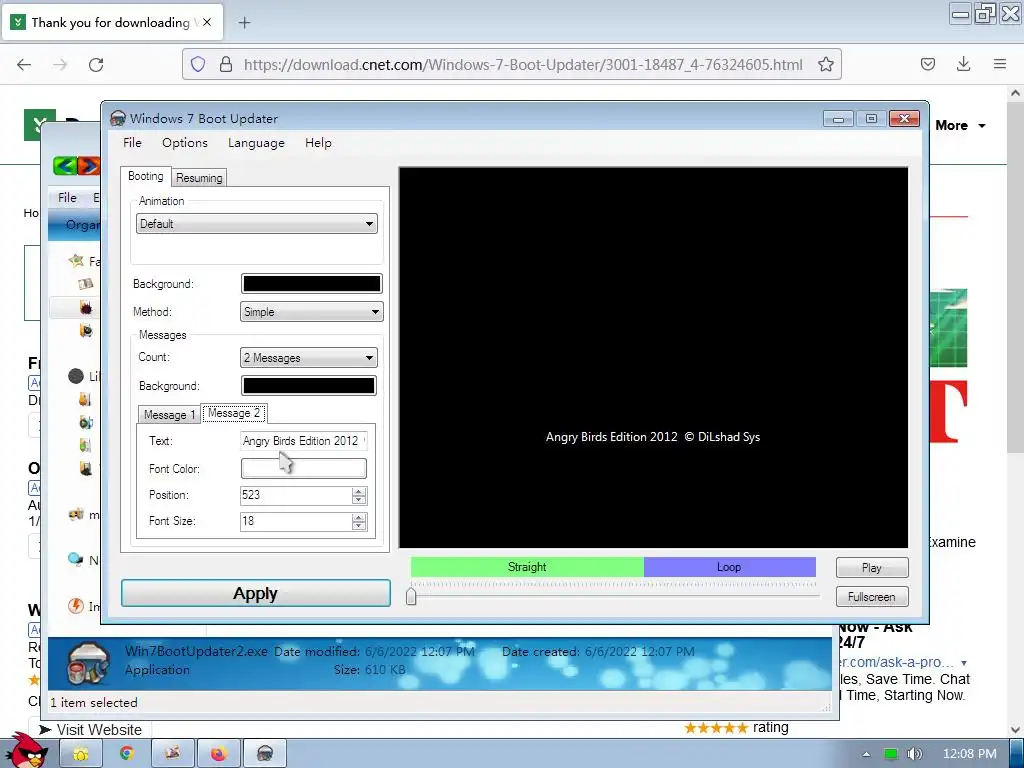Open the Font Color swatch
Screen dimensions: 1024x768
click(x=304, y=468)
